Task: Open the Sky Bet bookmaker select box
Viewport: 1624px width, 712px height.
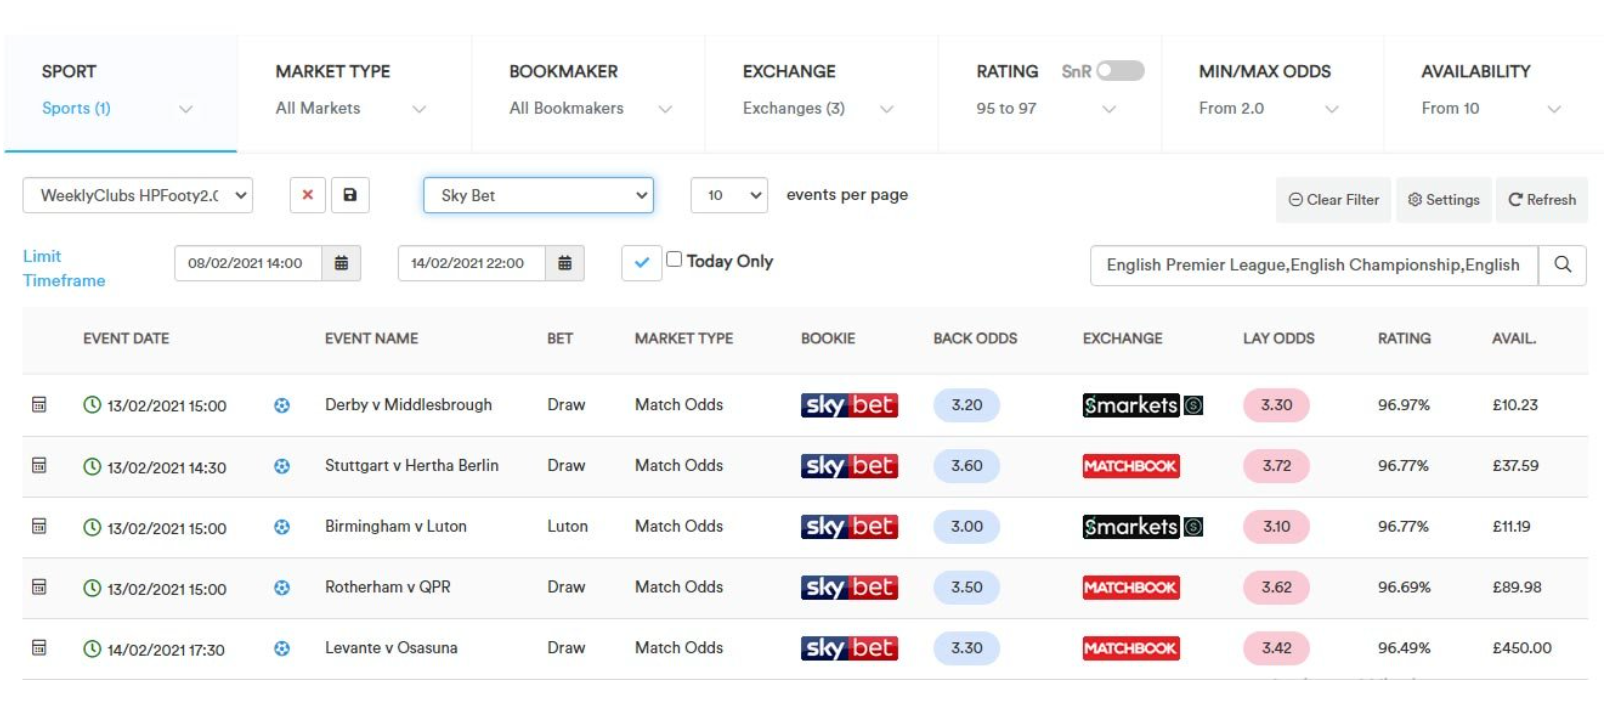Action: tap(538, 195)
